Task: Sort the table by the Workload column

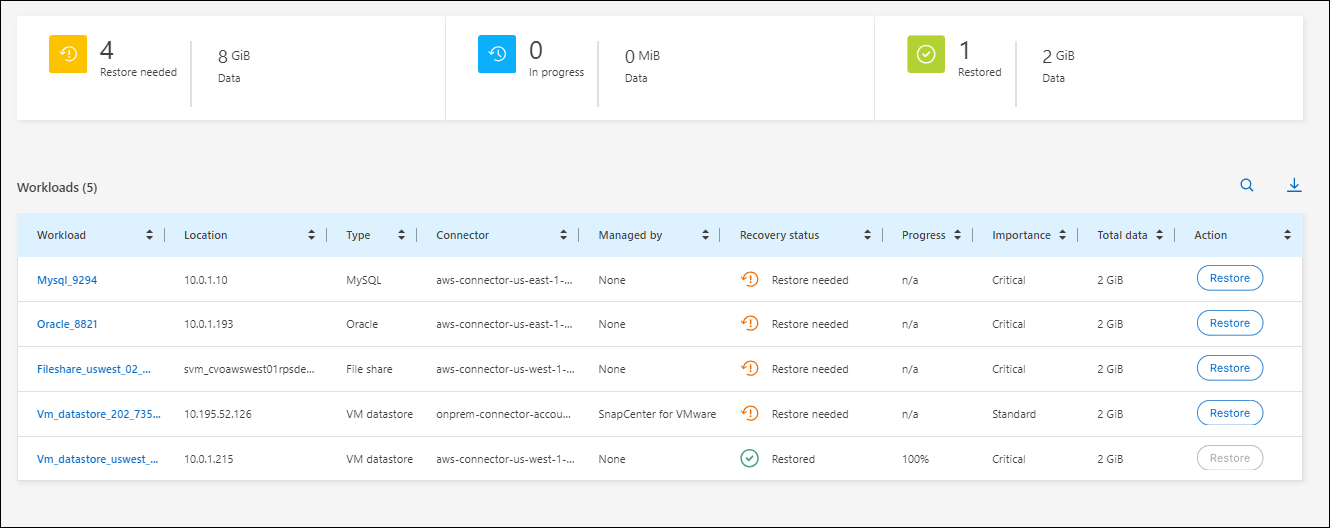Action: [x=150, y=235]
